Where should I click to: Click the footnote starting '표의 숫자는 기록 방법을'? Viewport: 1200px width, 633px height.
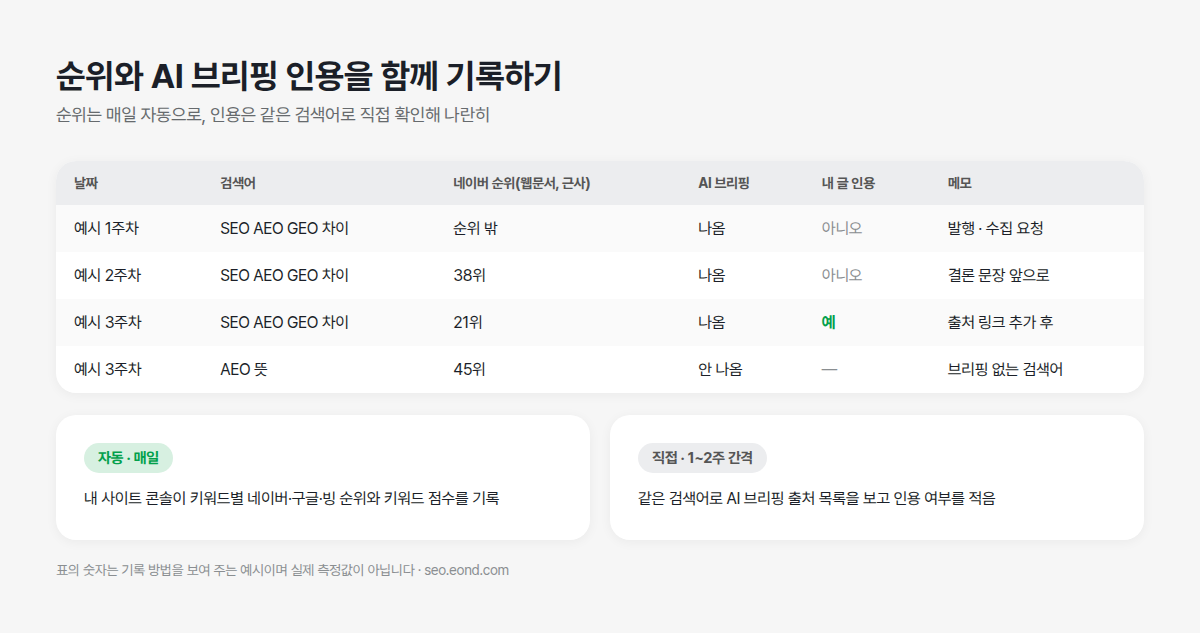[x=283, y=570]
